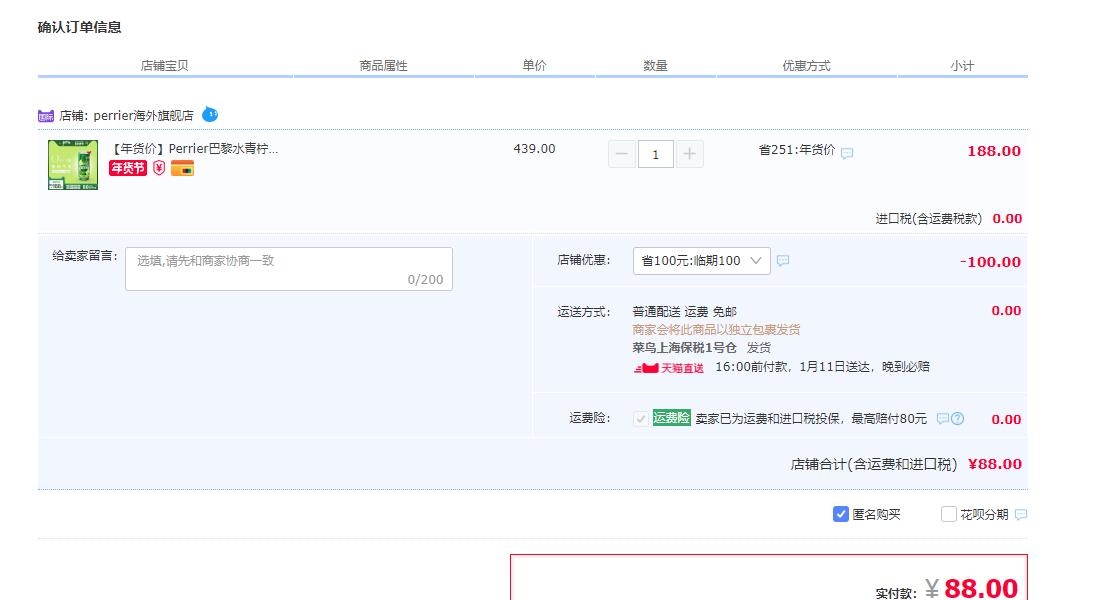This screenshot has height=600, width=1093.
Task: Toggle the 运费险 checkbox
Action: (640, 419)
